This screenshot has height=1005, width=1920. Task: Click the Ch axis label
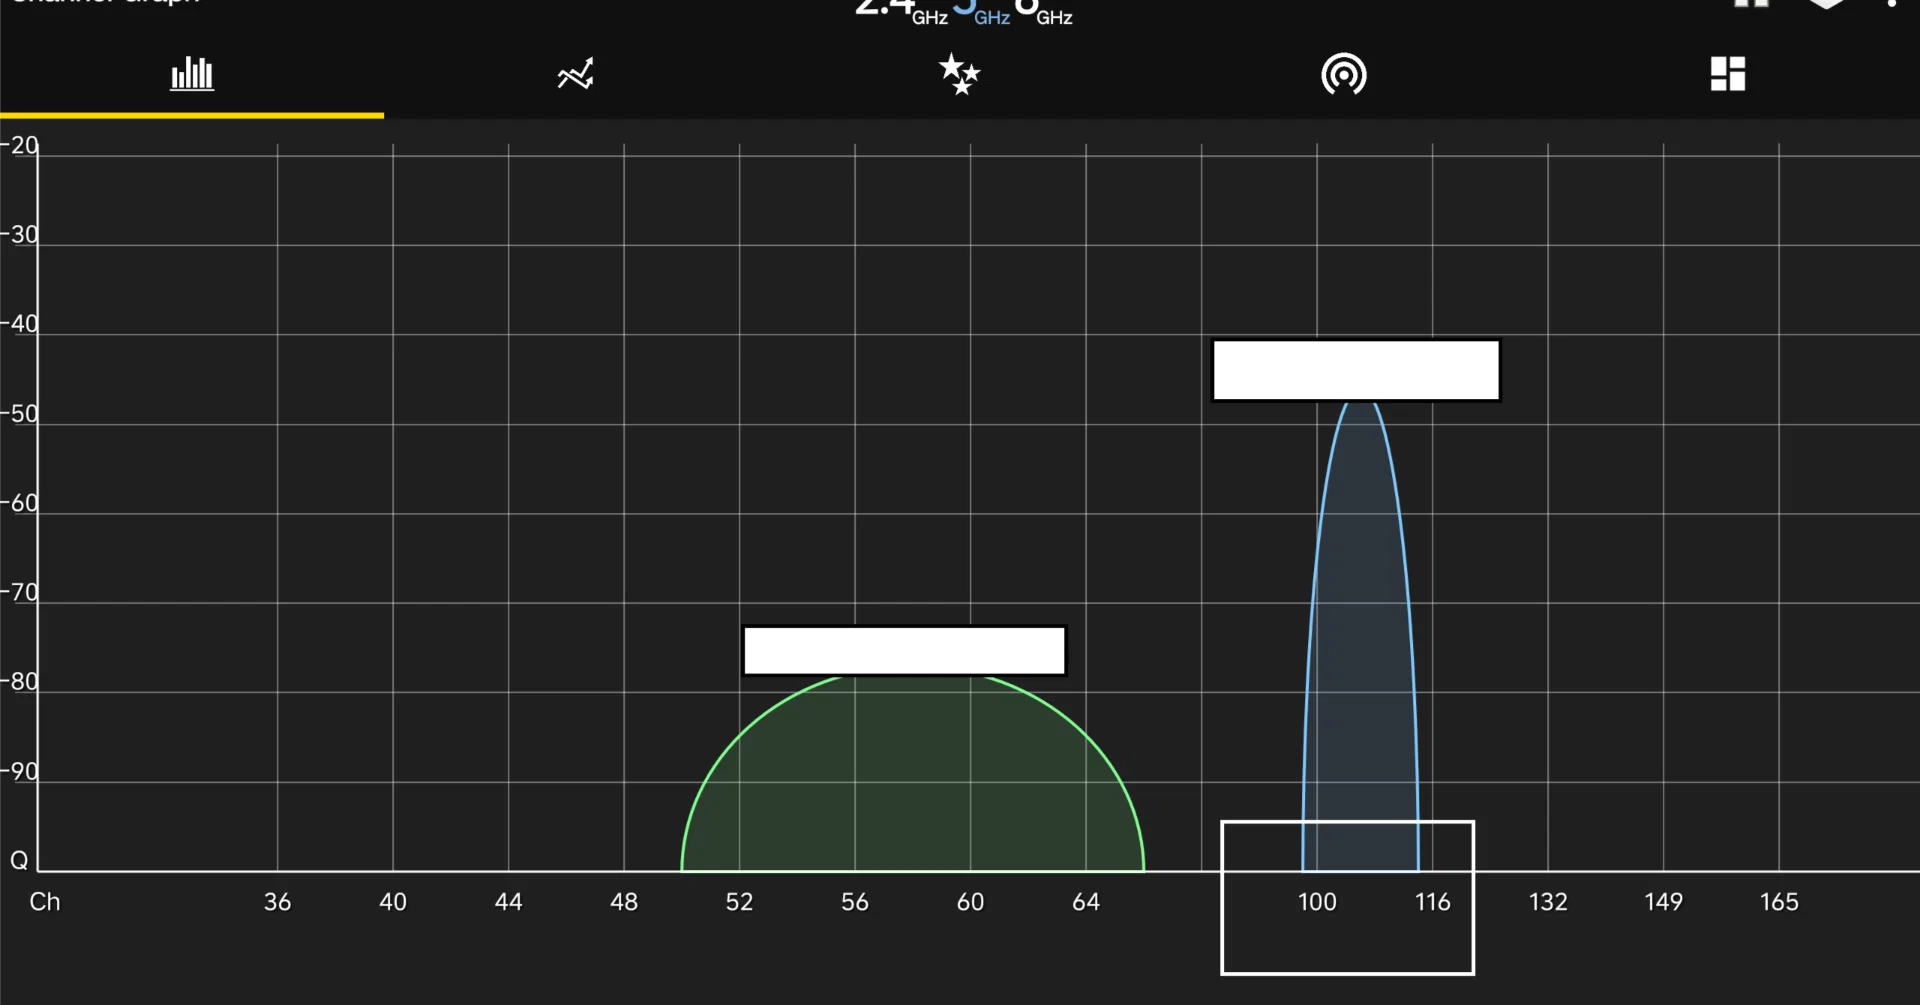(45, 902)
